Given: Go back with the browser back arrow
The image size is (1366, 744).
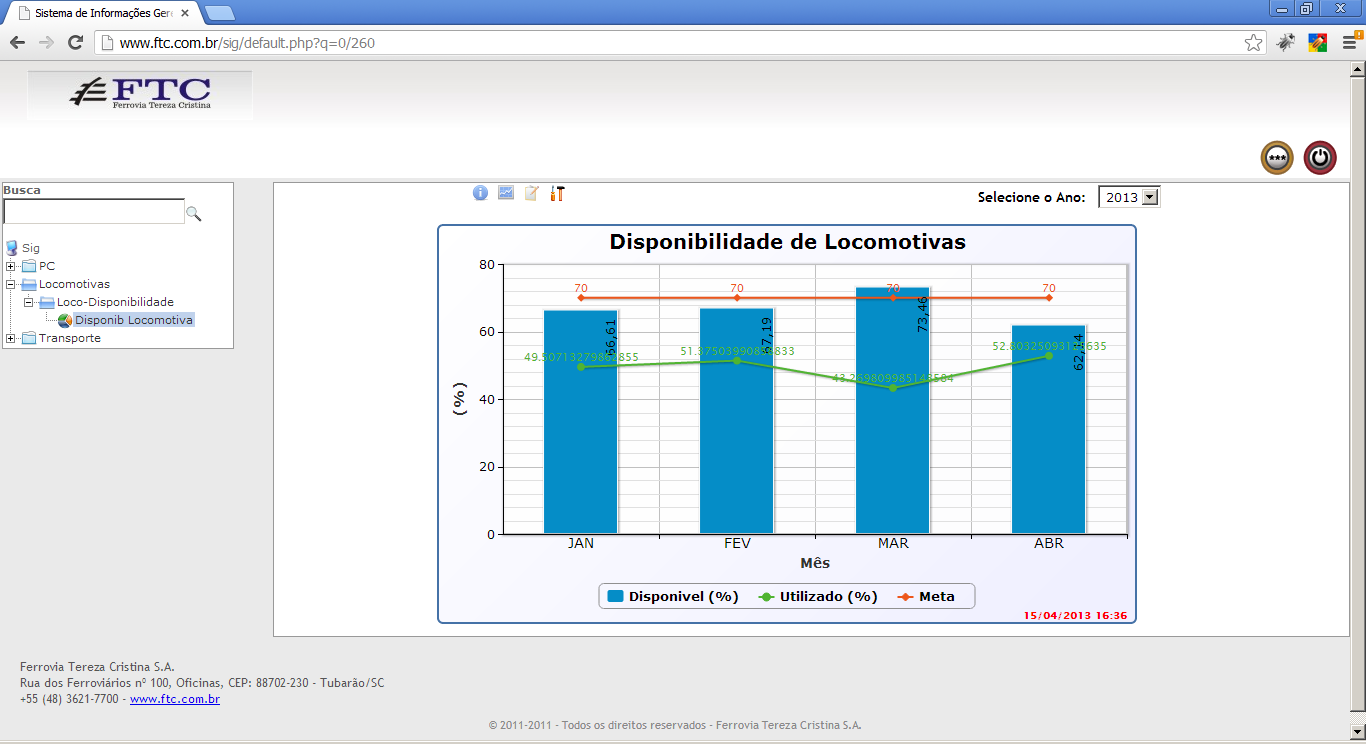Looking at the screenshot, I should (x=17, y=43).
